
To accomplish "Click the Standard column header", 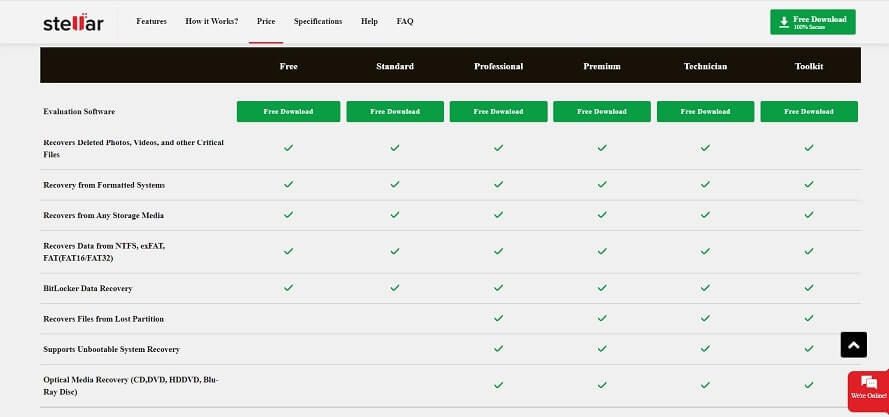I will tap(395, 66).
